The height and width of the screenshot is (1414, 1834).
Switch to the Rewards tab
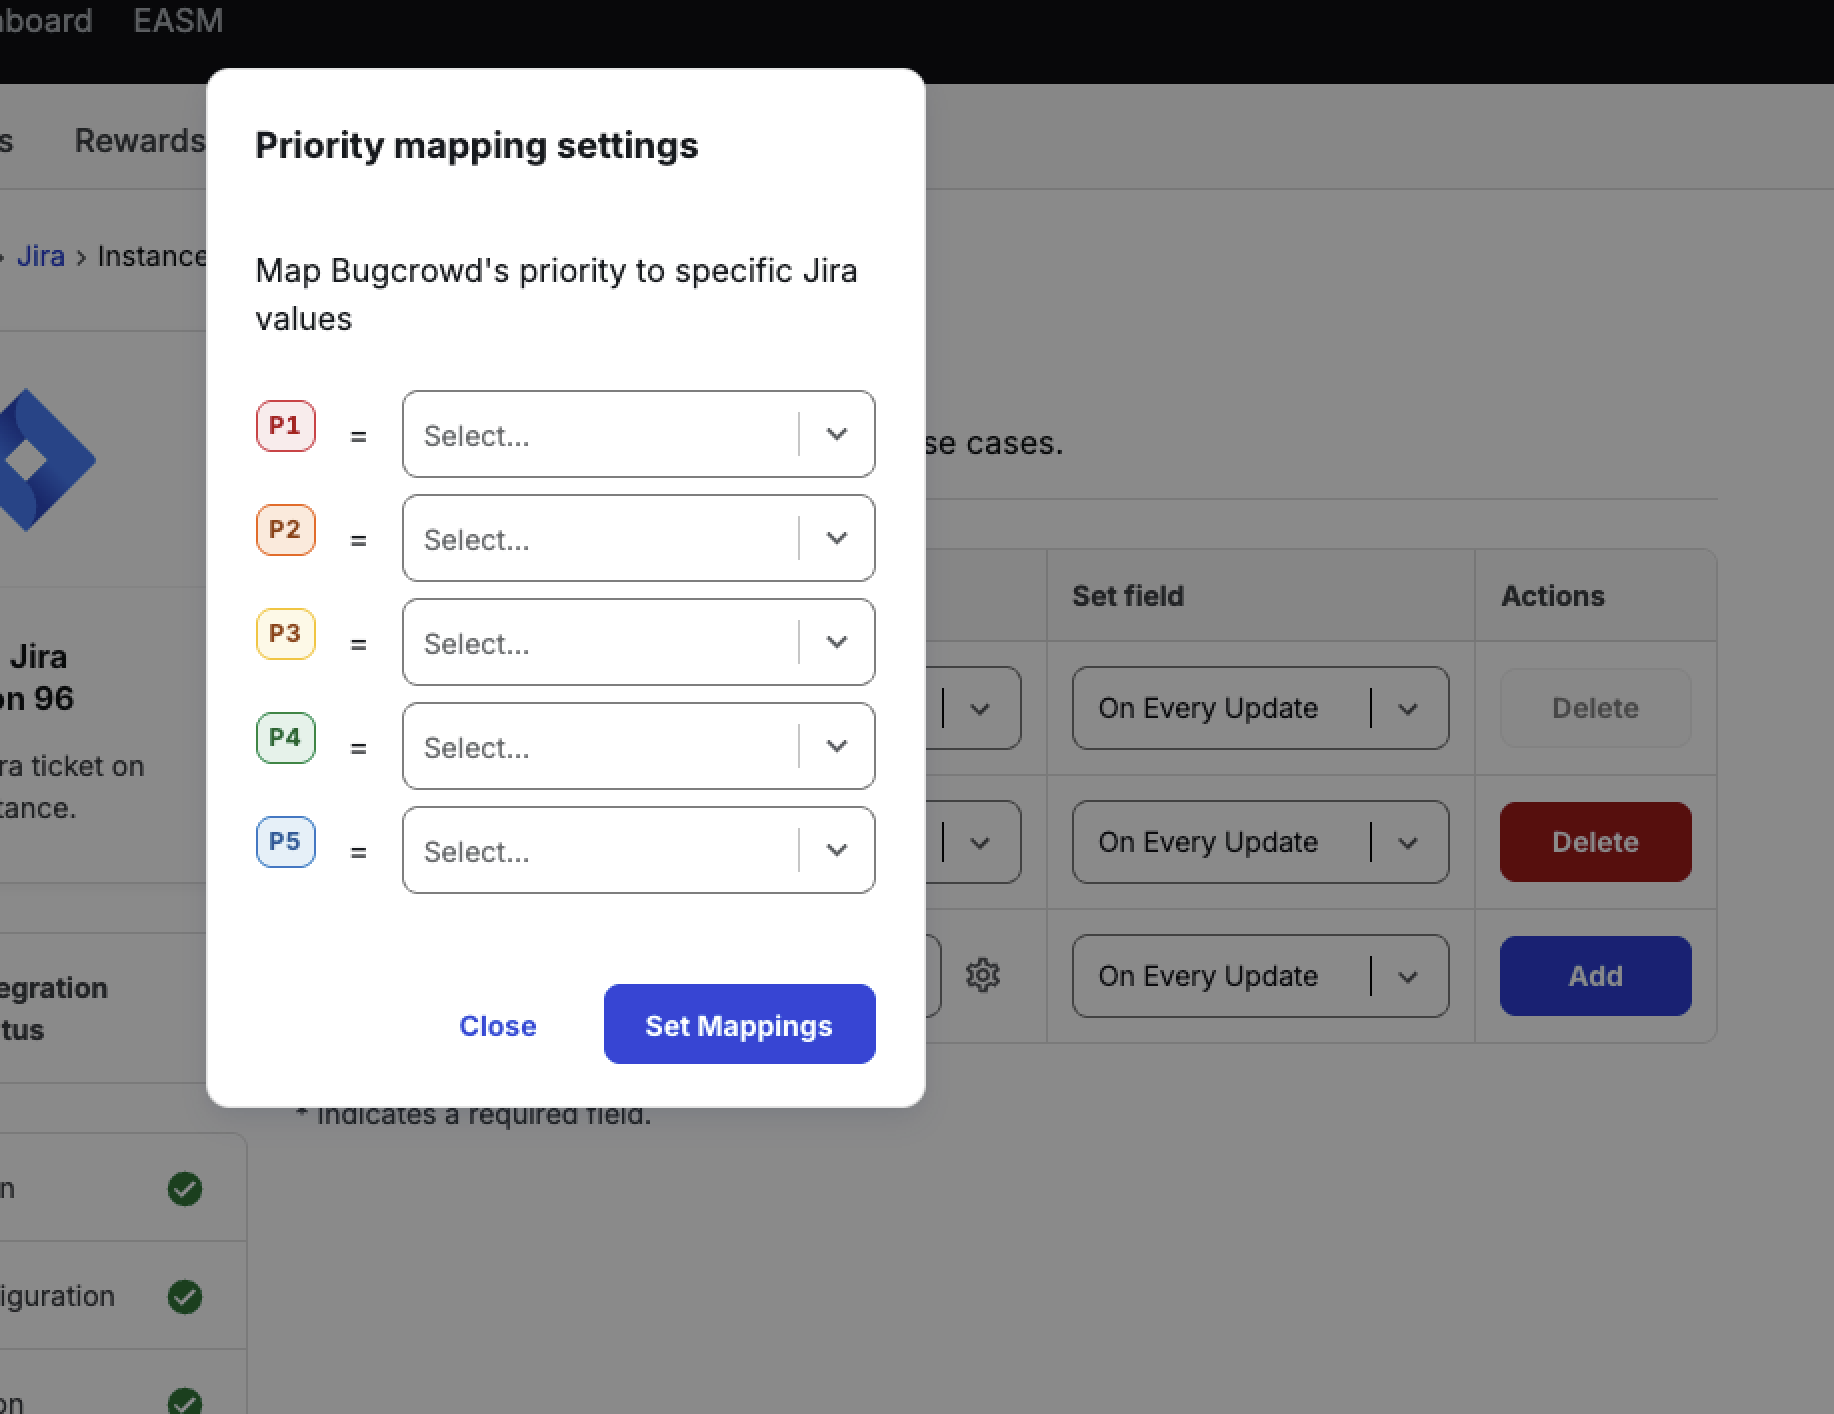coord(140,141)
